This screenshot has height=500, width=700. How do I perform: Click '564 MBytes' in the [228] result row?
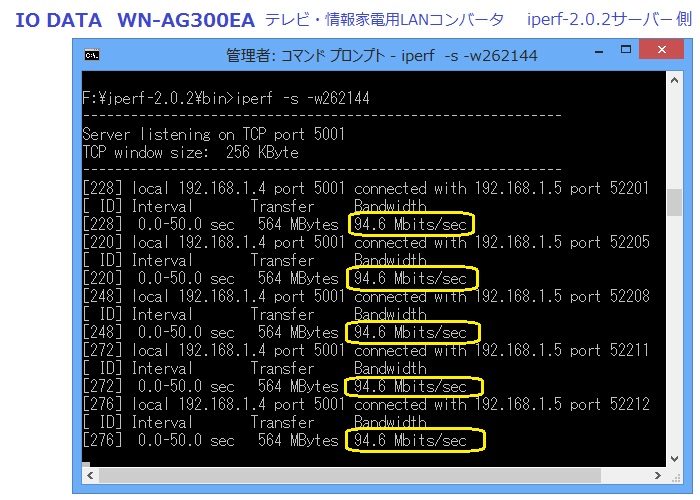tap(298, 224)
